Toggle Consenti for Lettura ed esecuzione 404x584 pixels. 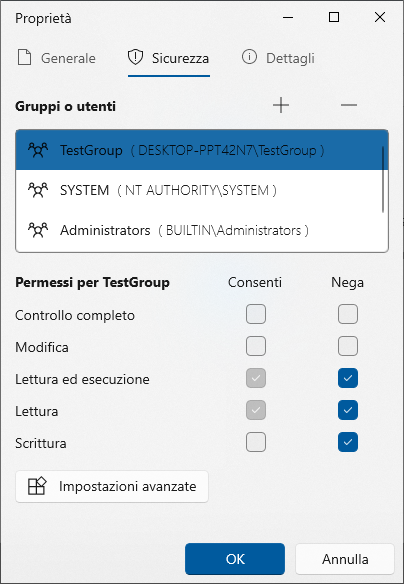point(256,378)
